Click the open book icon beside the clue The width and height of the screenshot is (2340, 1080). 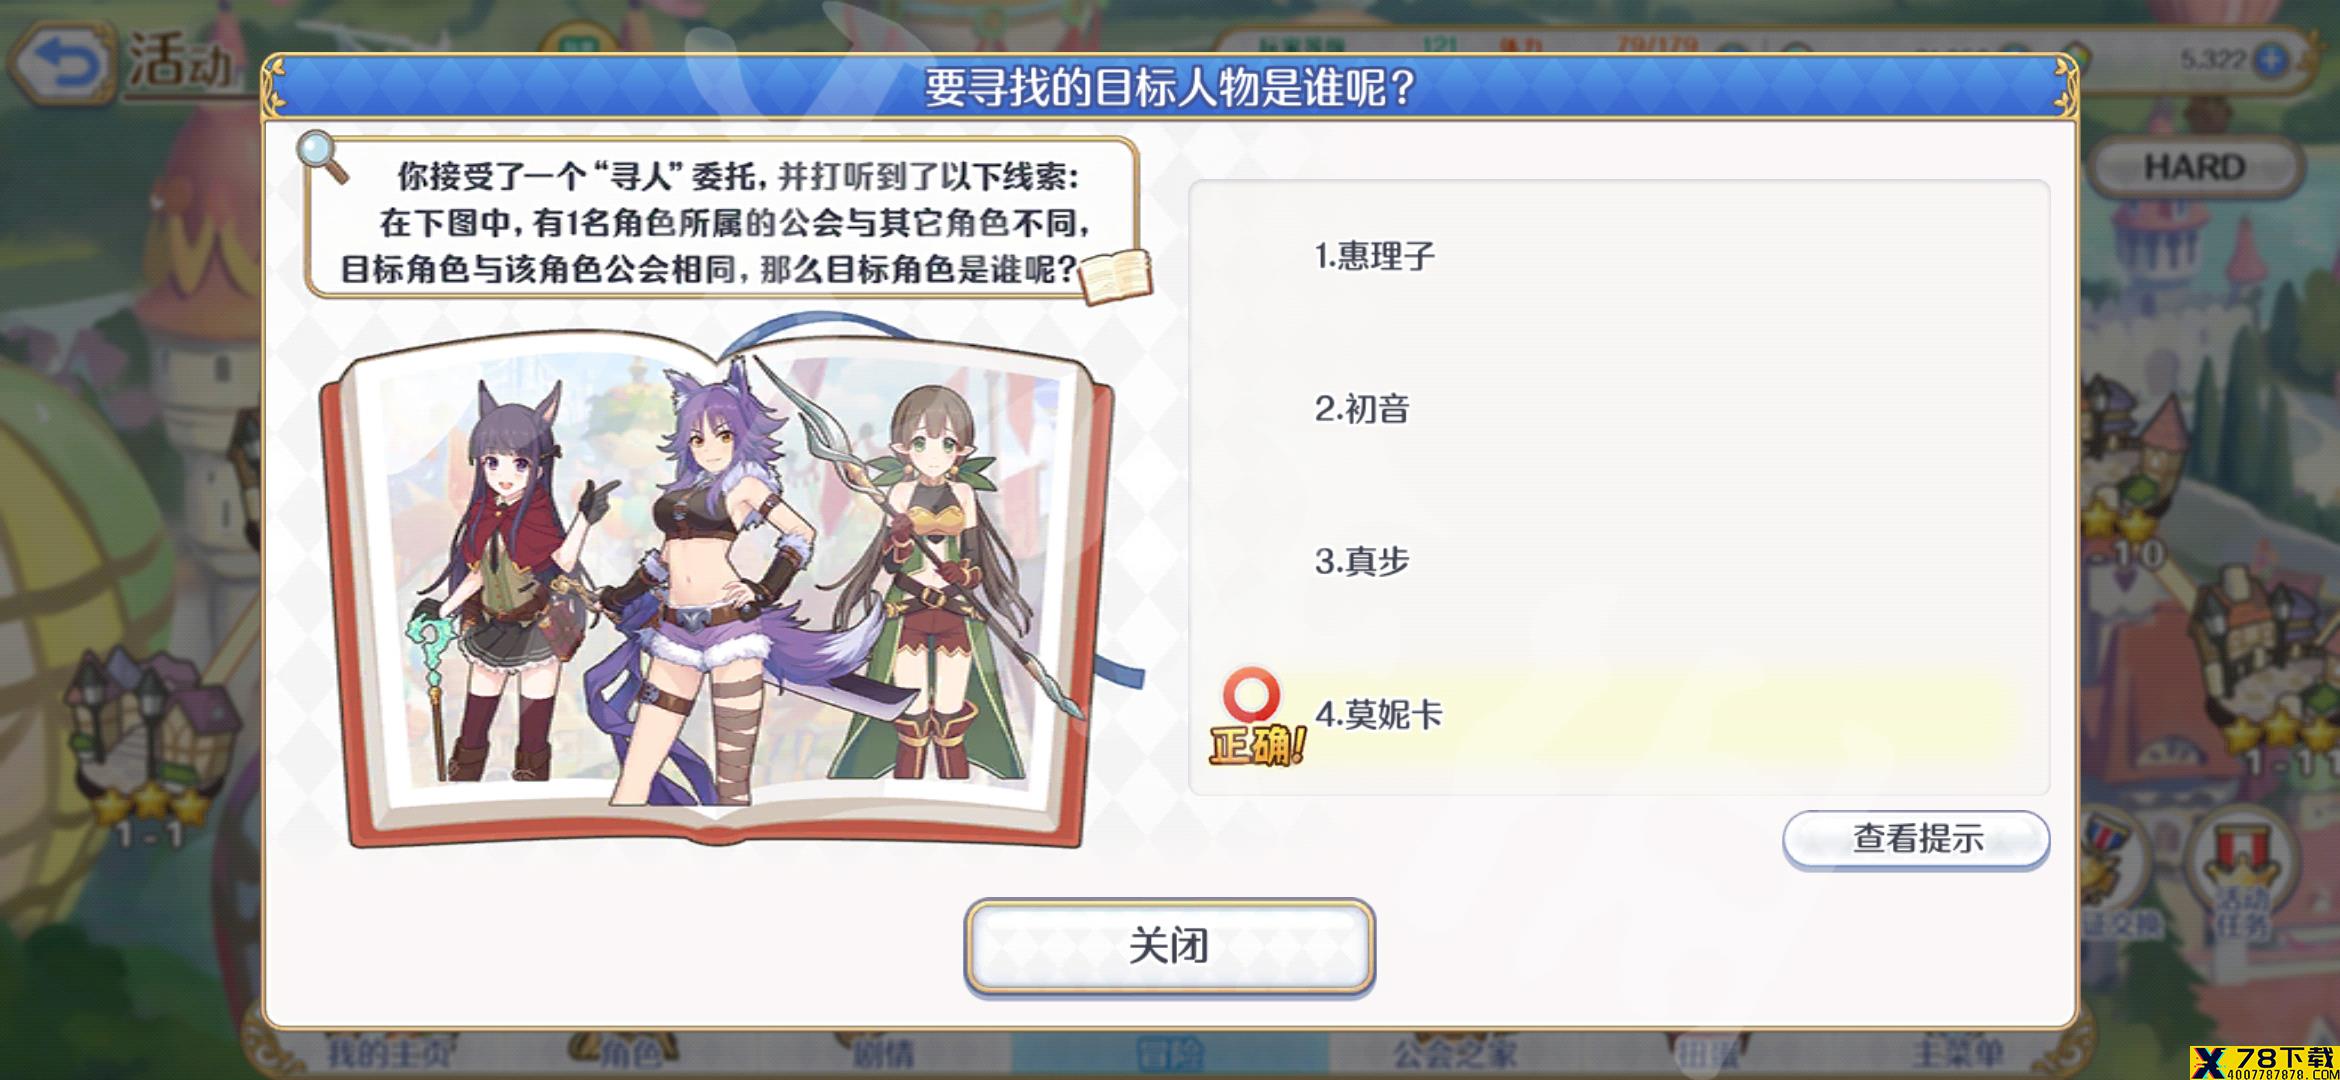(x=1115, y=276)
